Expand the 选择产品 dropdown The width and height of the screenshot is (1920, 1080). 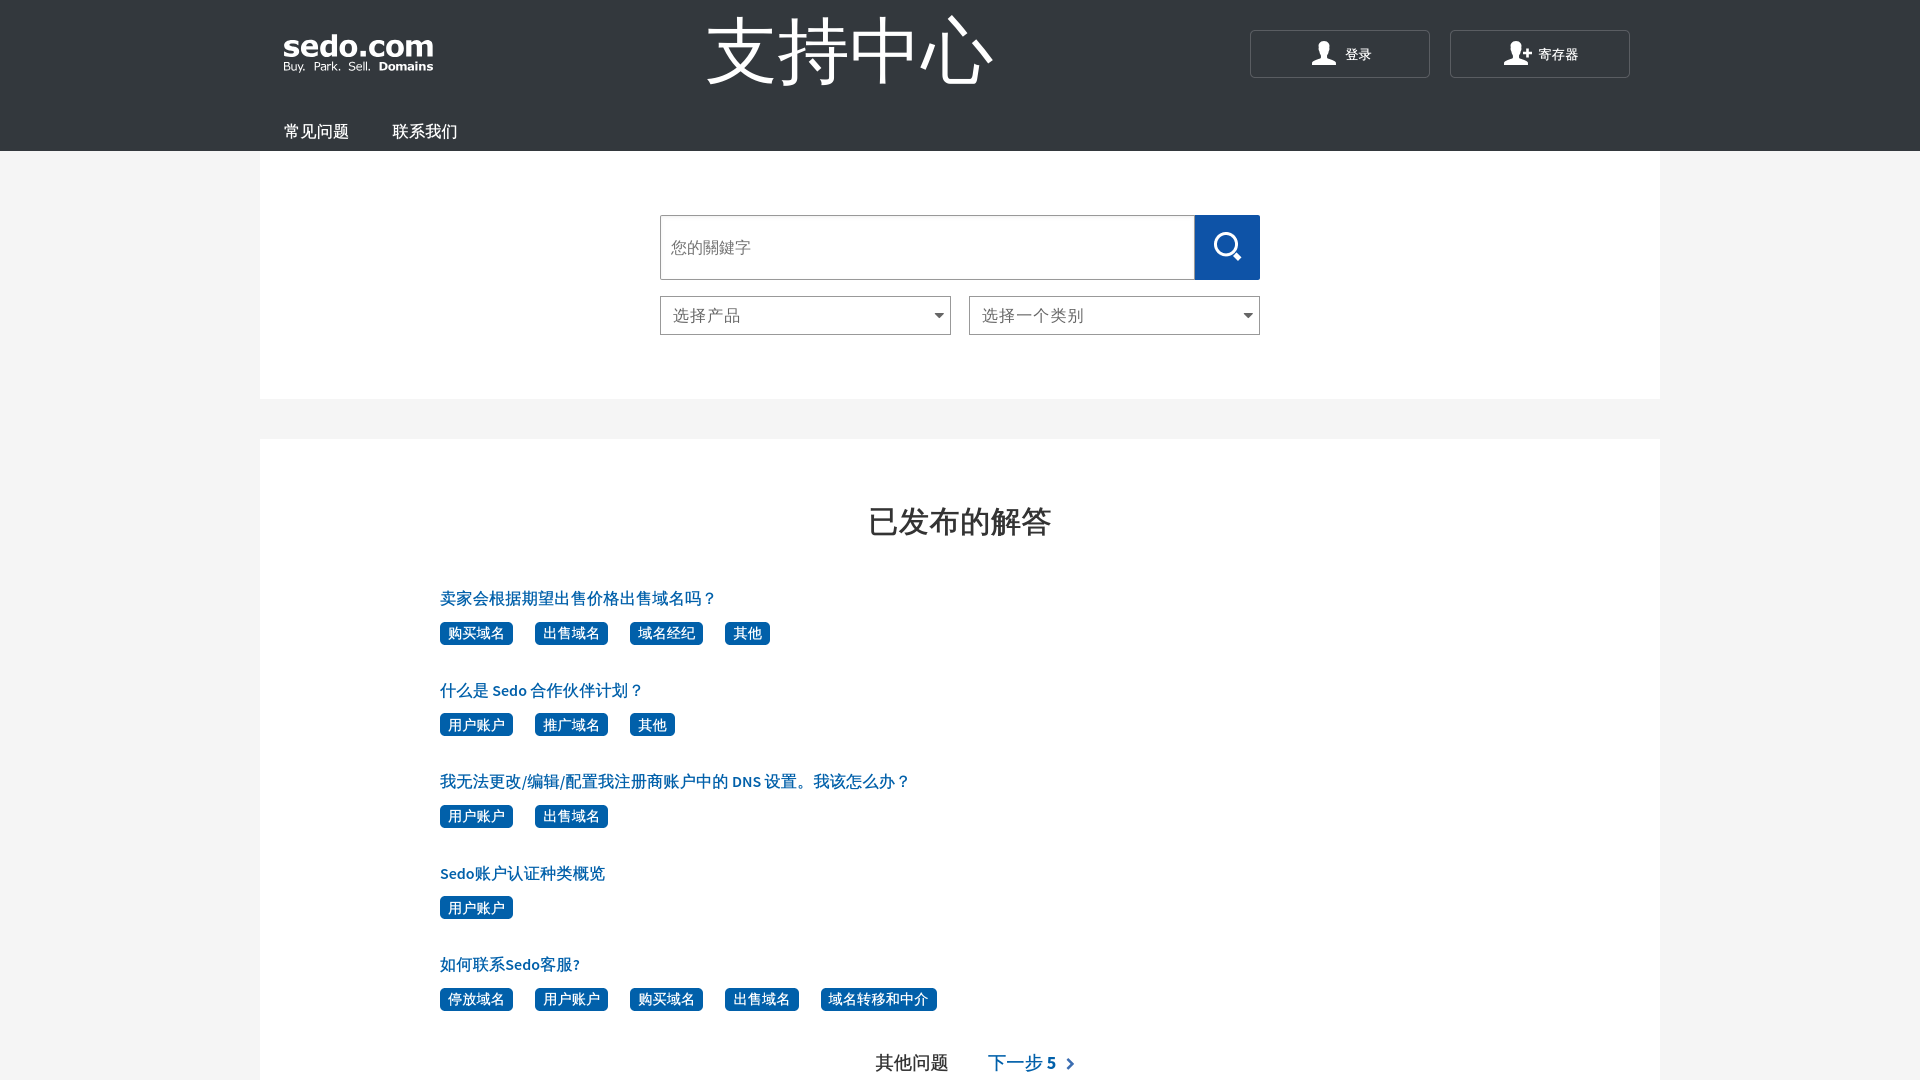(x=805, y=315)
